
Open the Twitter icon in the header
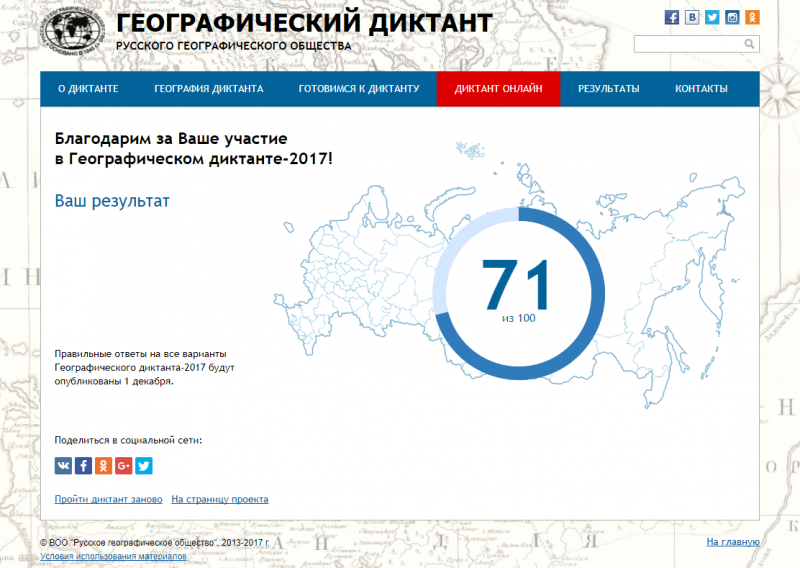click(712, 17)
